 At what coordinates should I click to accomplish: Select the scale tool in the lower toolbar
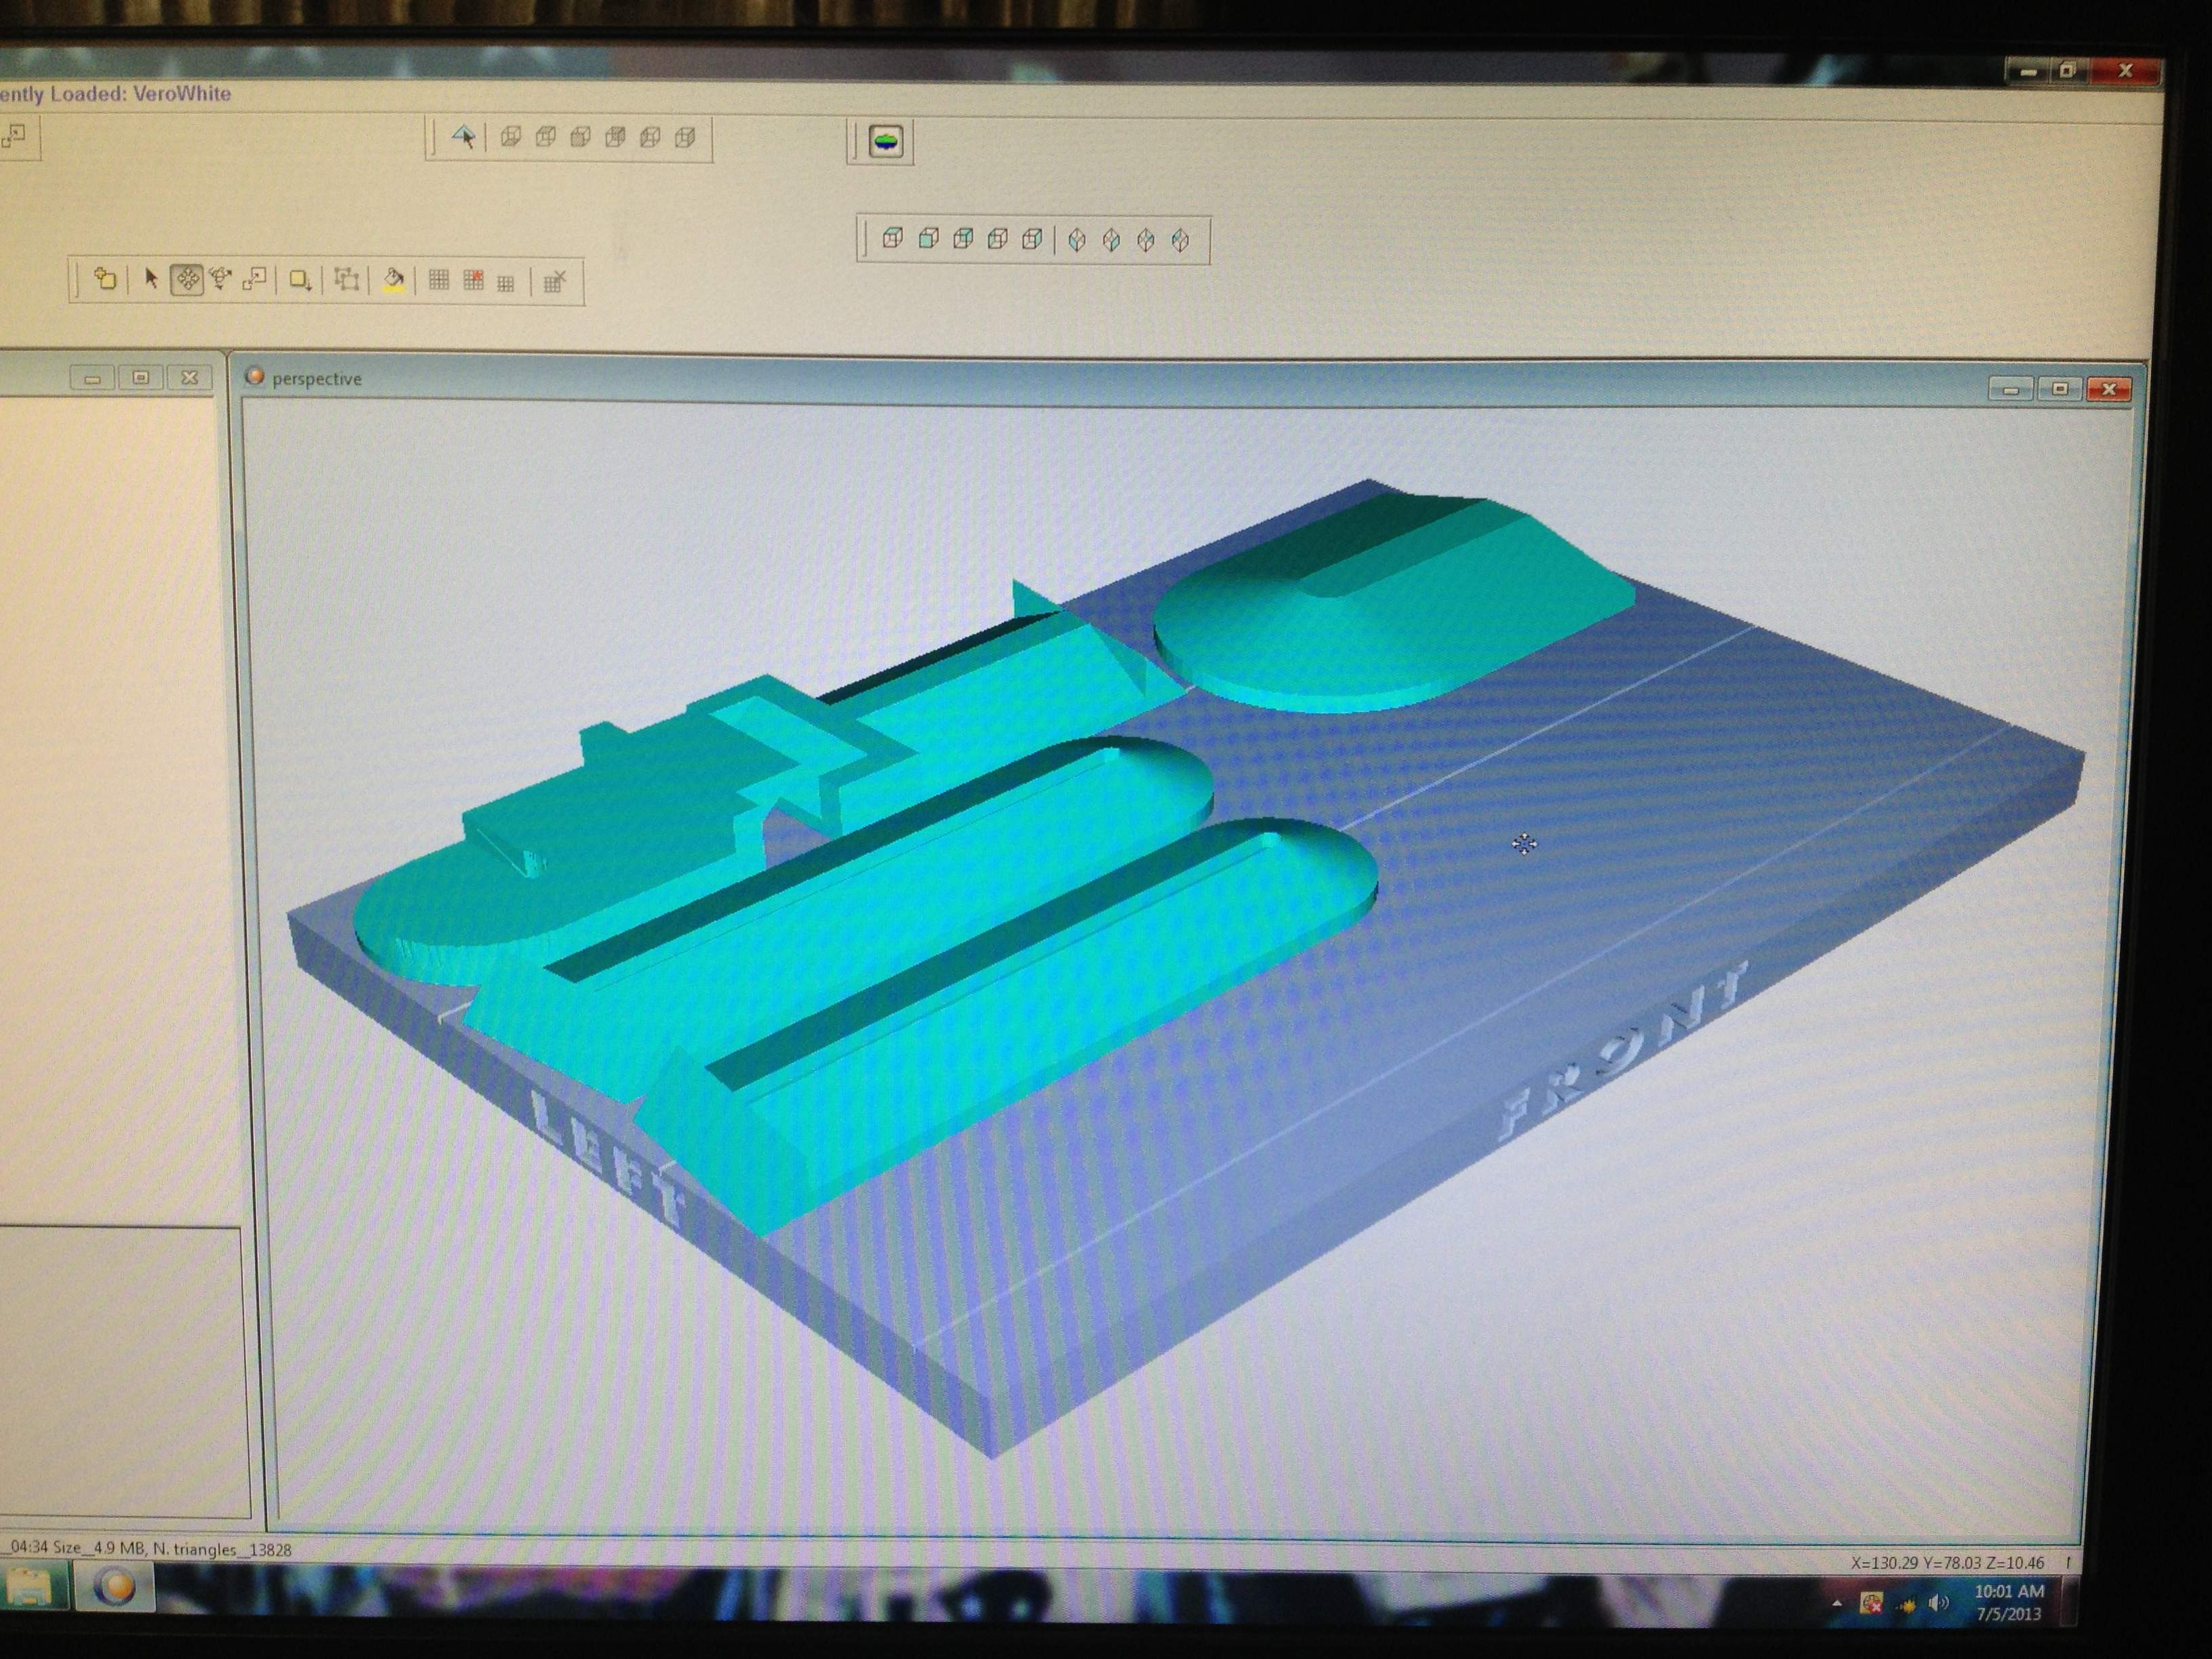(255, 279)
